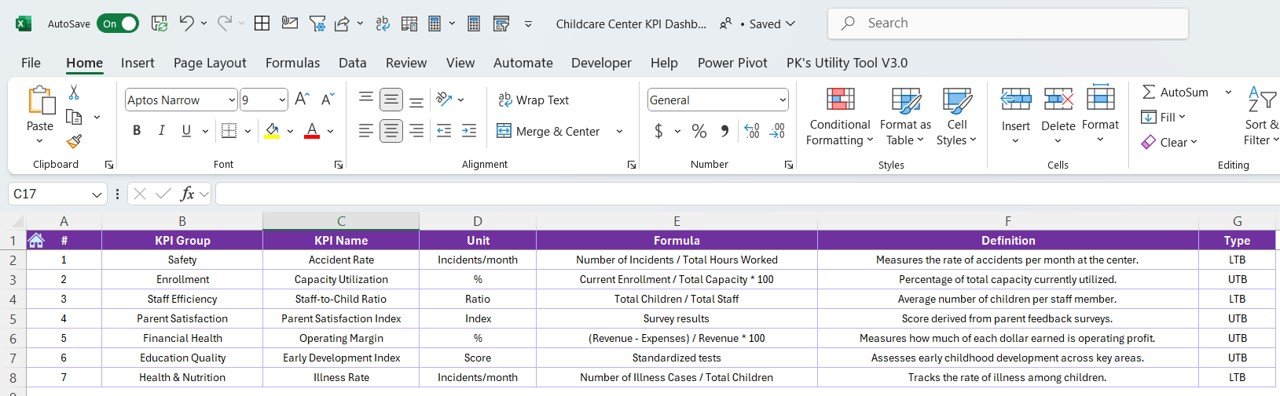Open the File menu
Viewport: 1280px width, 396px height.
point(31,62)
